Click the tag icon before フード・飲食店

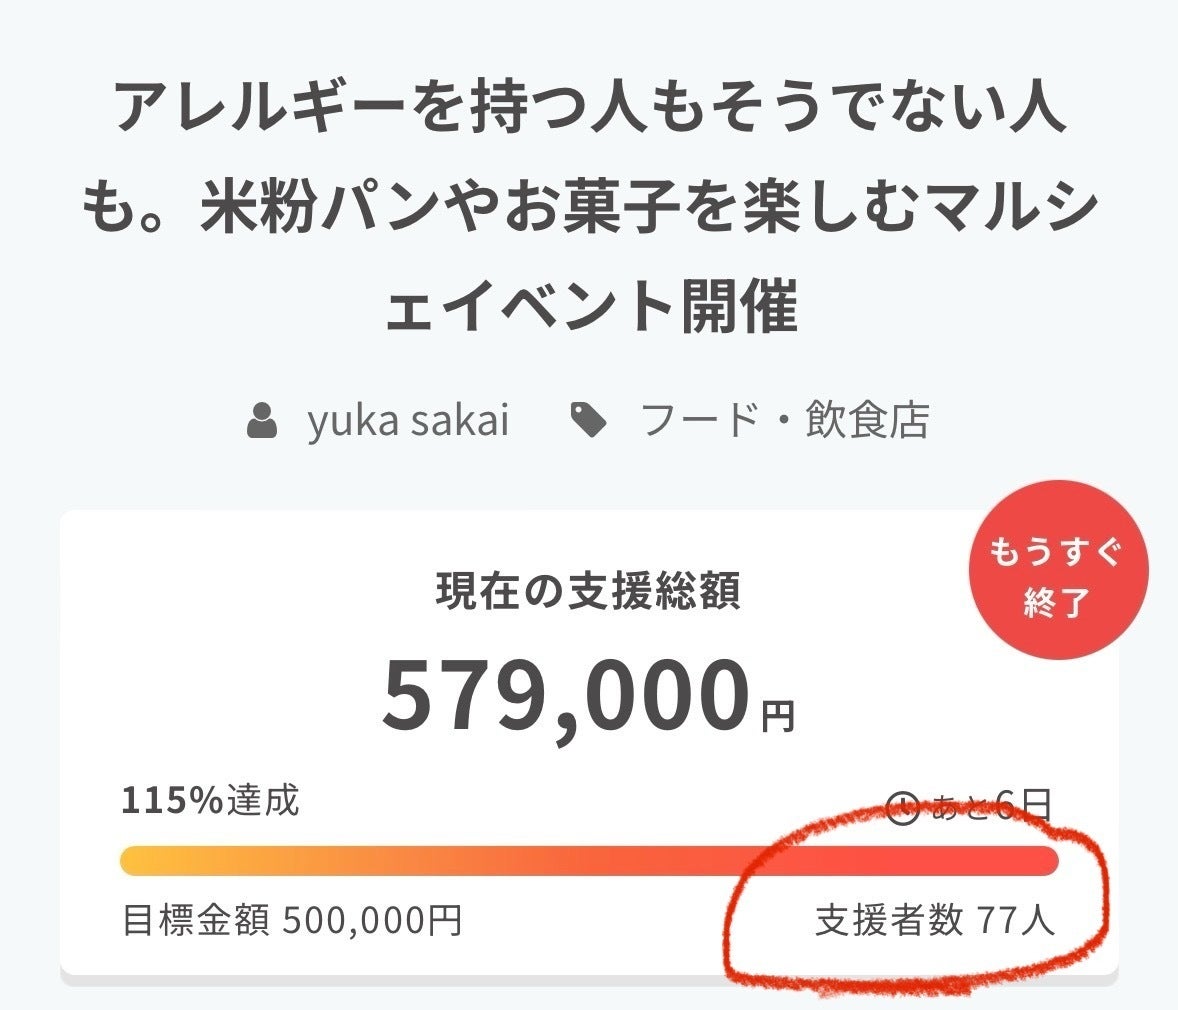(590, 421)
